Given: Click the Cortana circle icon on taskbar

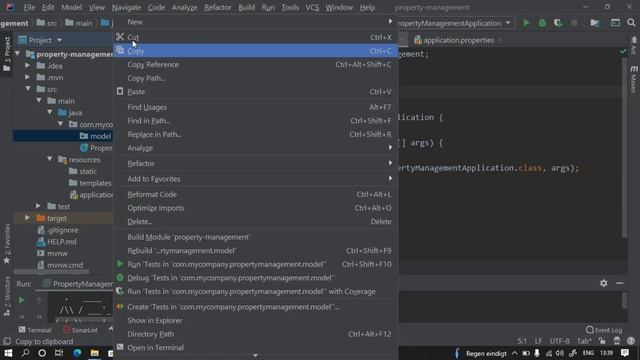Looking at the screenshot, I should point(42,353).
